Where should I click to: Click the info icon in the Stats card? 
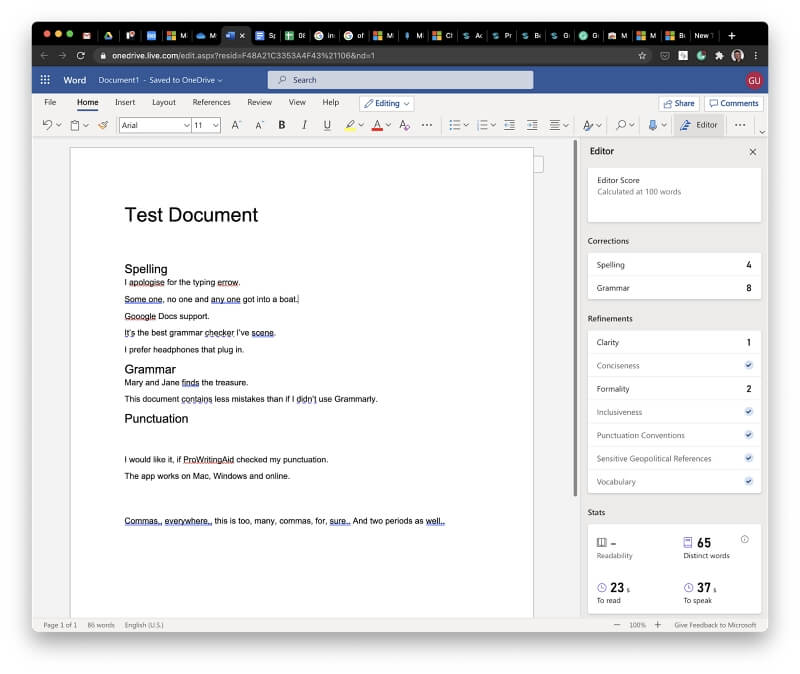pos(745,539)
